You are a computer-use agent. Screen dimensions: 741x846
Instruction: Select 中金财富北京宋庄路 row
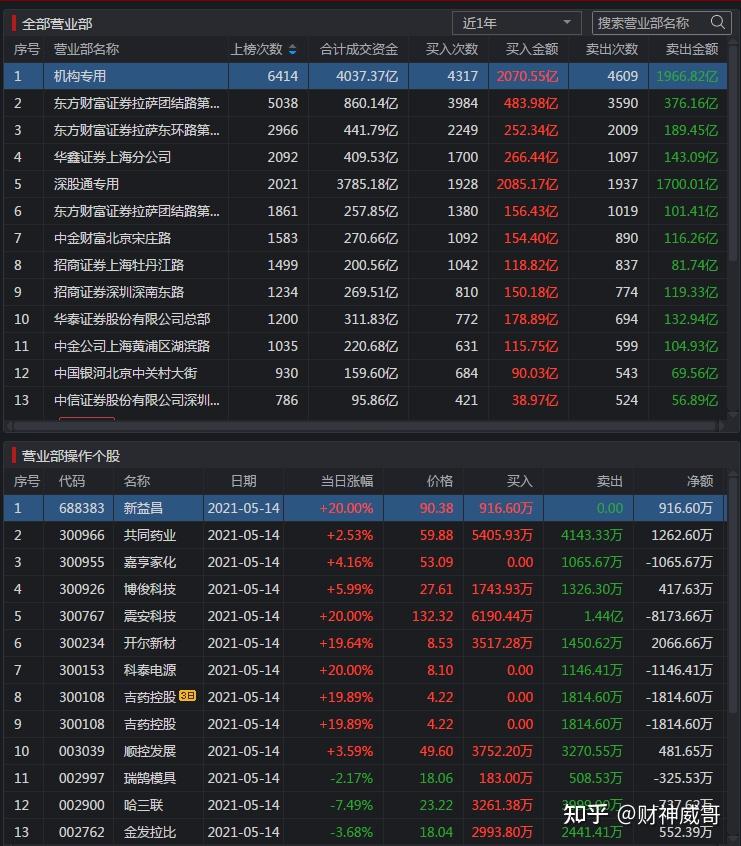tap(365, 238)
